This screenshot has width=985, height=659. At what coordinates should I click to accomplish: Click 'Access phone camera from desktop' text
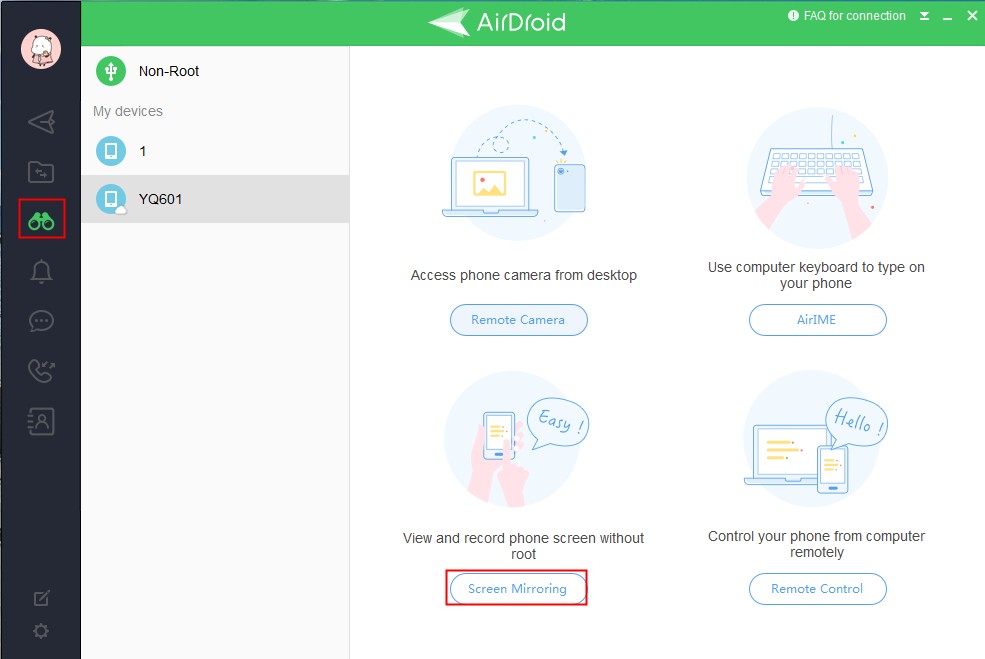click(523, 275)
